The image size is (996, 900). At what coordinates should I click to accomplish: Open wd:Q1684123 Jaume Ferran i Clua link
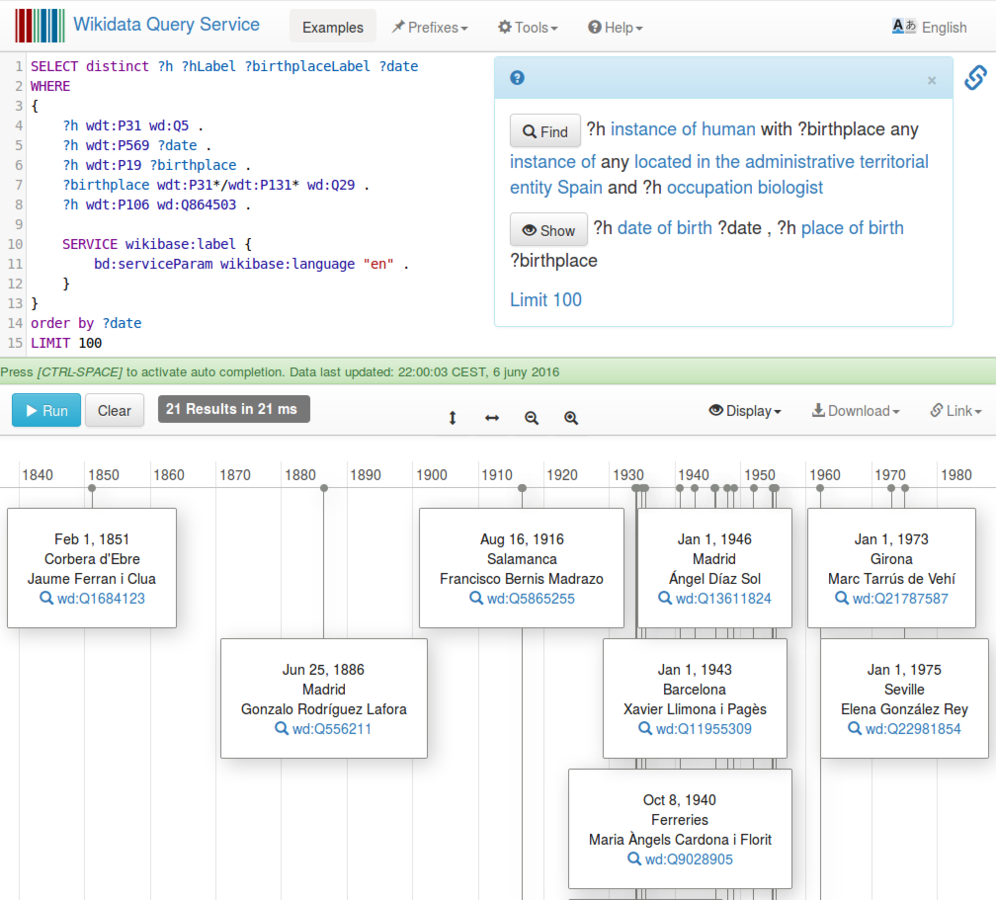pyautogui.click(x=101, y=598)
